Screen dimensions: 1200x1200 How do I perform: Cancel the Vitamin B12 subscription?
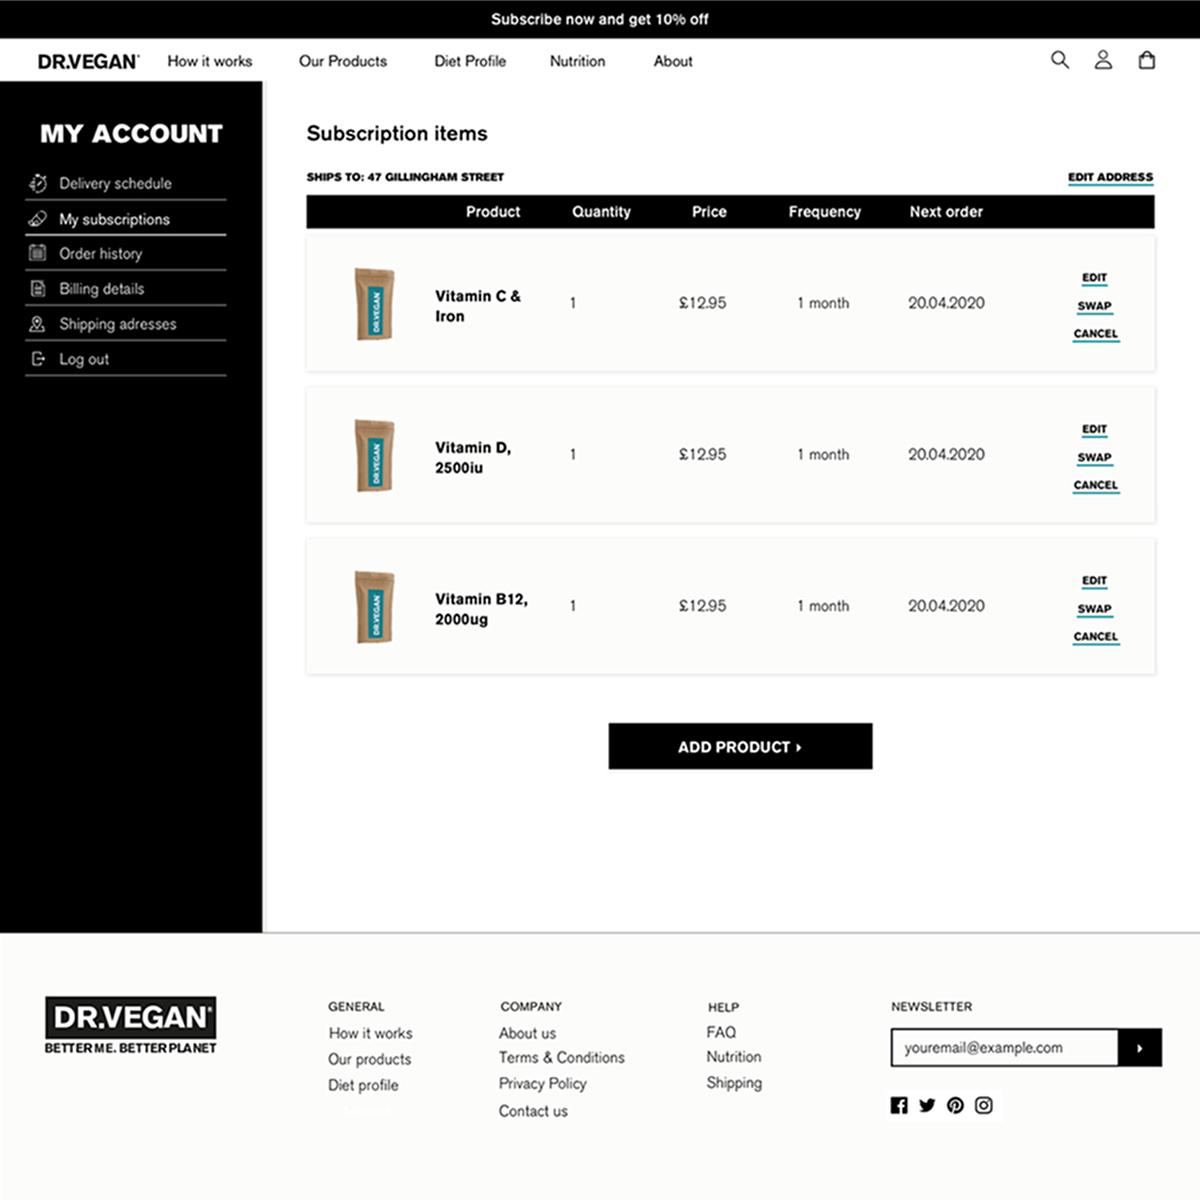click(1096, 636)
